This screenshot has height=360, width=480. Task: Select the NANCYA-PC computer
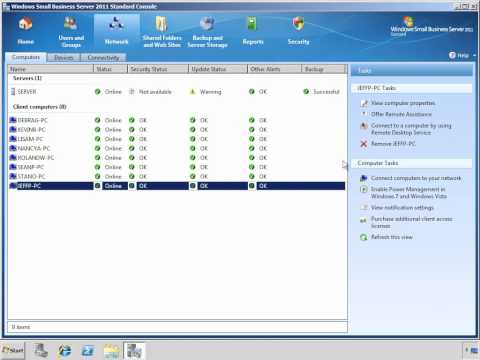pyautogui.click(x=177, y=148)
